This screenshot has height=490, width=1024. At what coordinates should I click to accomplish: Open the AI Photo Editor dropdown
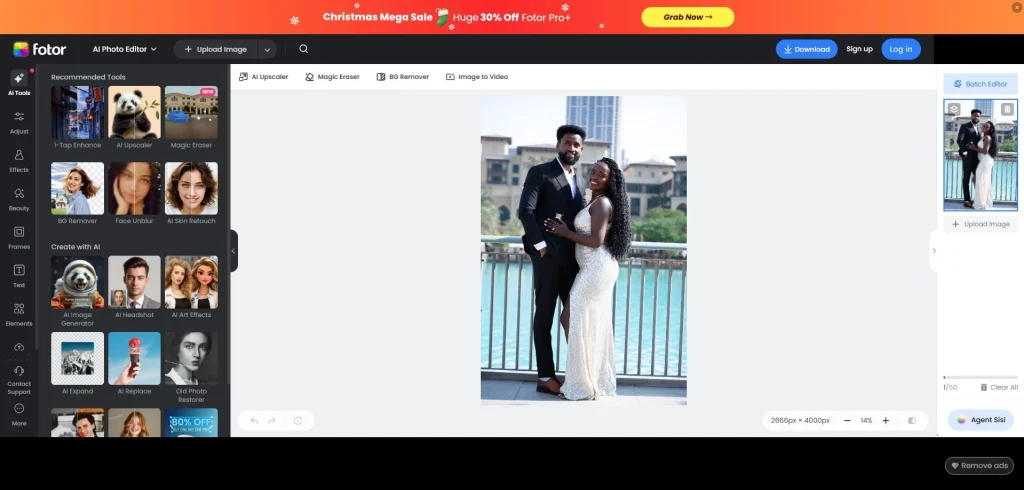pos(126,49)
